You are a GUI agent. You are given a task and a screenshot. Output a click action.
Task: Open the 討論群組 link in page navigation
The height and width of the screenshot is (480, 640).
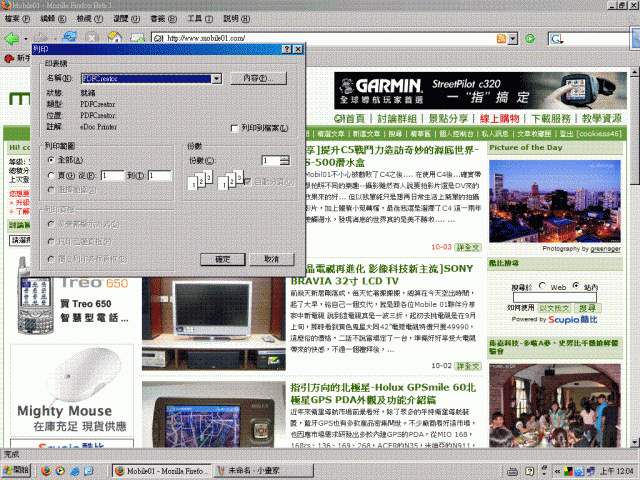click(x=397, y=119)
